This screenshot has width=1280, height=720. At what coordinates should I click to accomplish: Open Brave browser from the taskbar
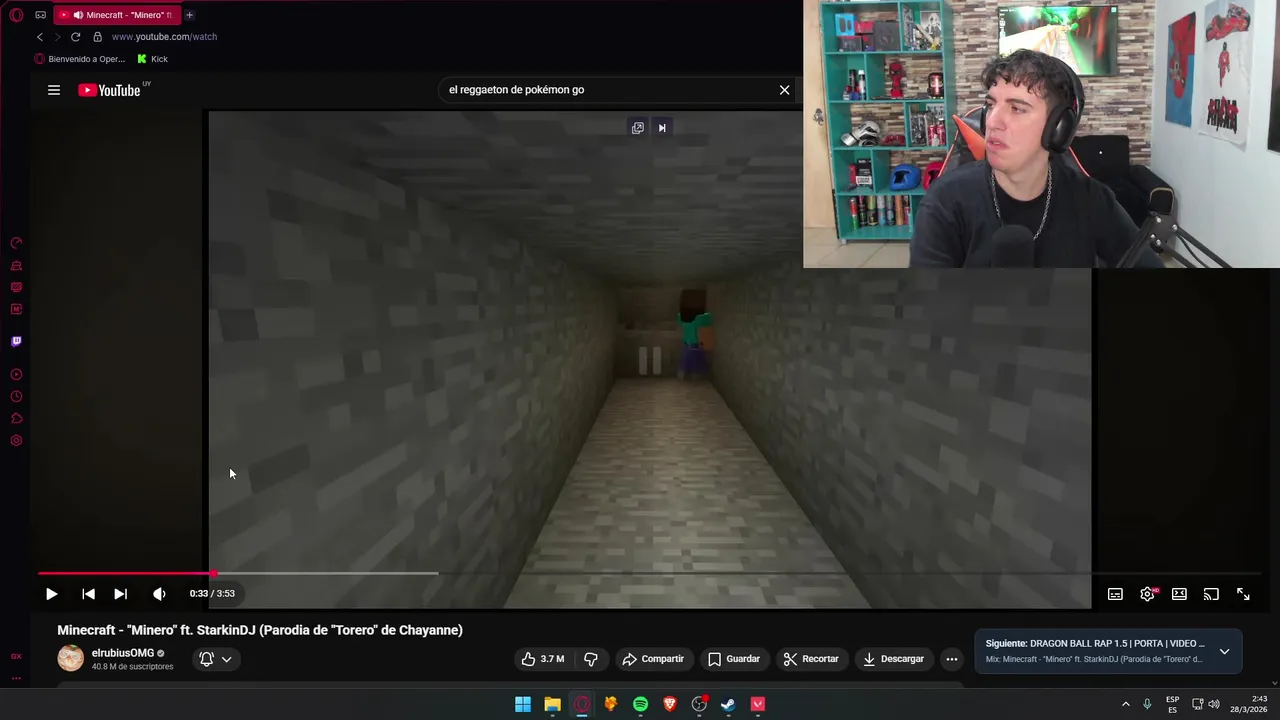[x=670, y=704]
